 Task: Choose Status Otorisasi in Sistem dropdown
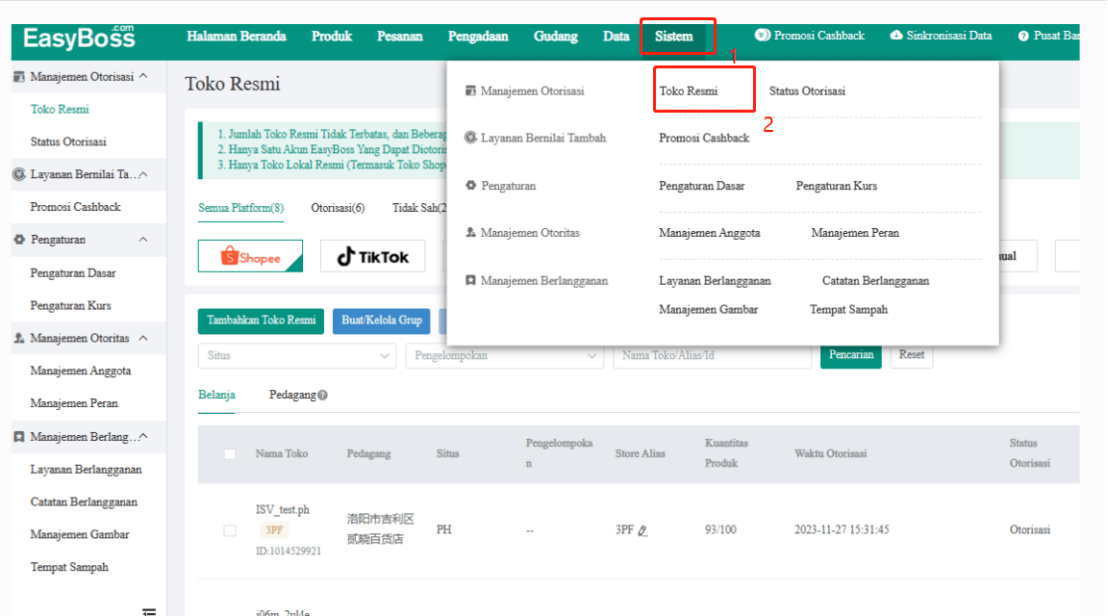point(807,90)
